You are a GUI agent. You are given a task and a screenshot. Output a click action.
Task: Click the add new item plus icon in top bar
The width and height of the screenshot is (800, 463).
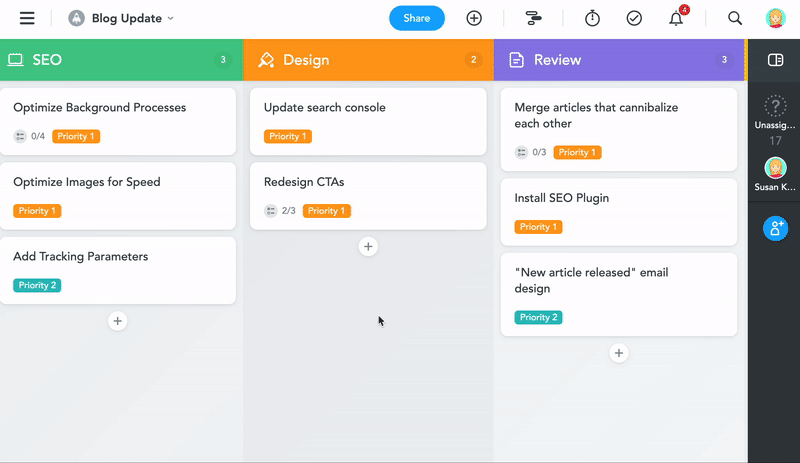point(474,18)
